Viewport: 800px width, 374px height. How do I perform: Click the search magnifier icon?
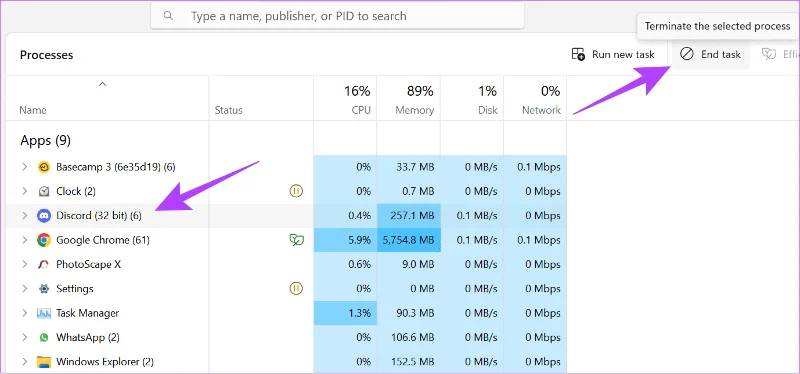[168, 16]
